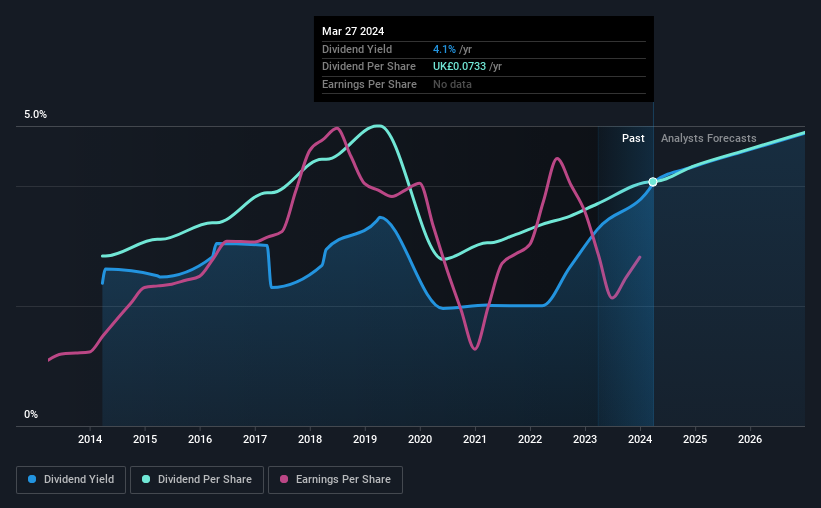Select the 2023 x-axis label
Viewport: 821px width, 508px height.
coord(585,439)
